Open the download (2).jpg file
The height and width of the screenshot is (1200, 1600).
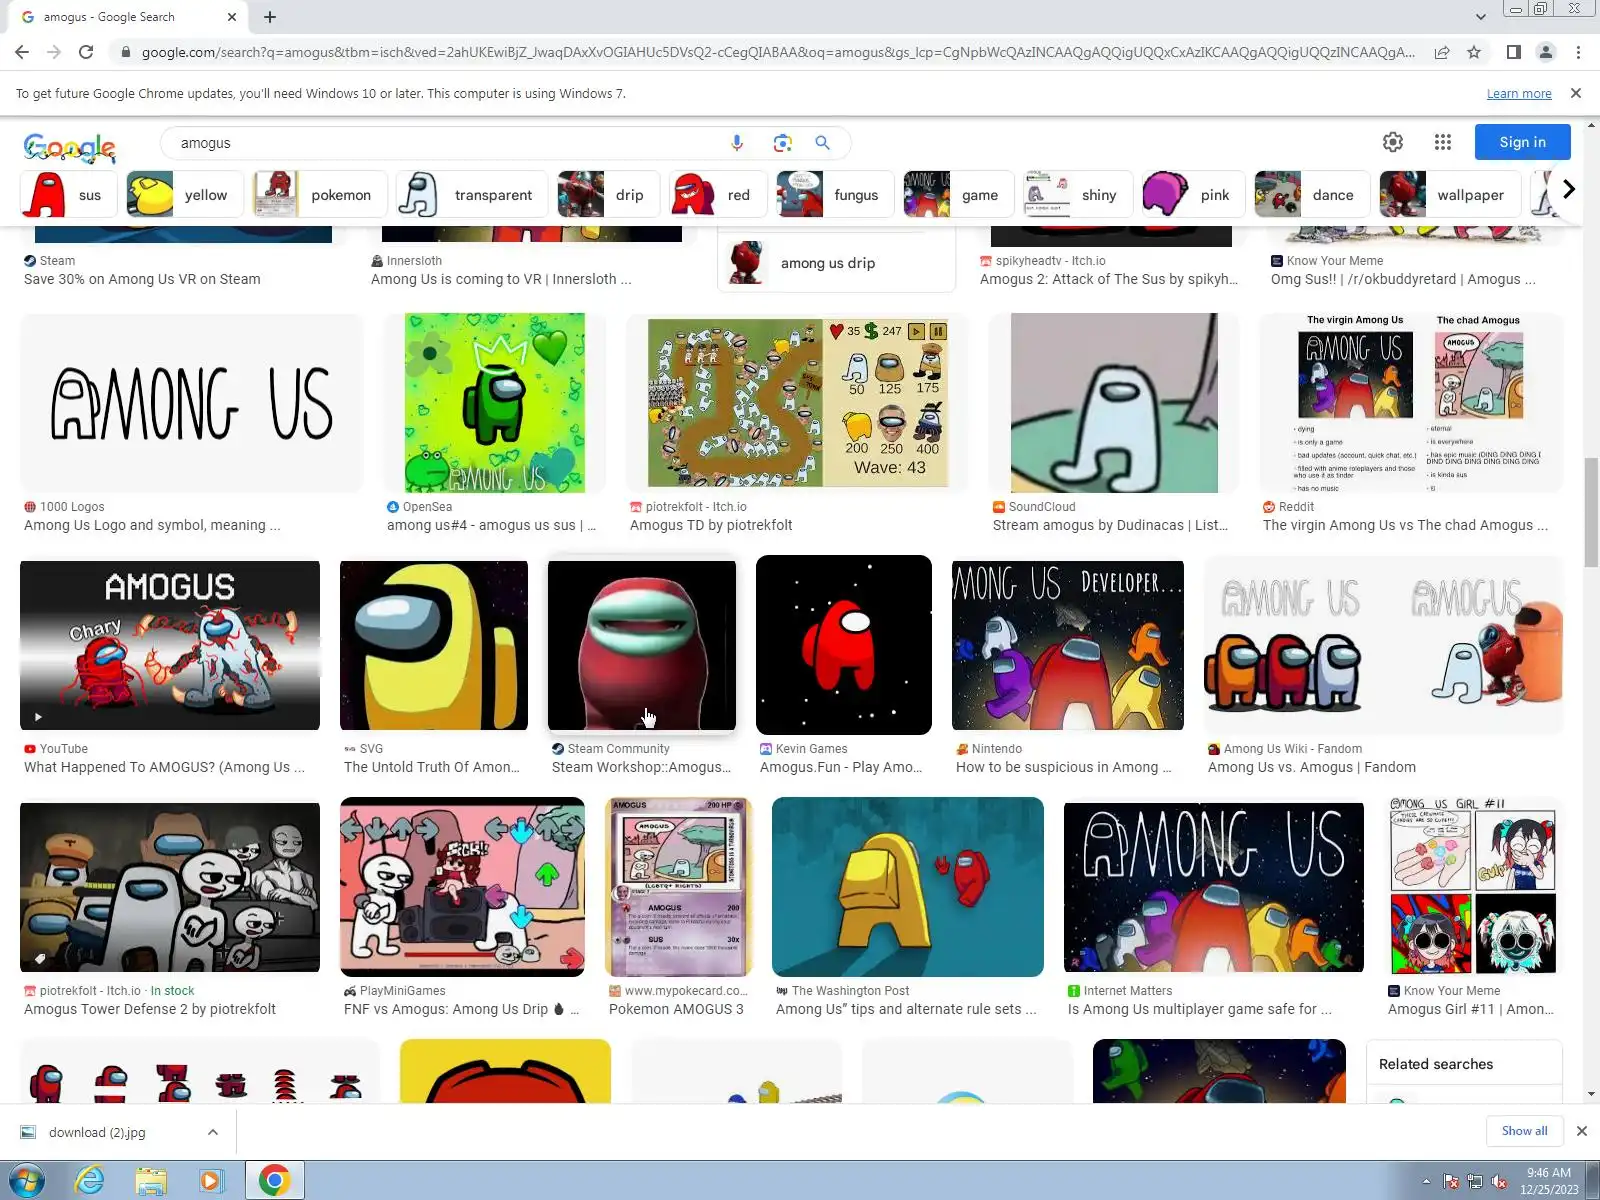coord(97,1132)
